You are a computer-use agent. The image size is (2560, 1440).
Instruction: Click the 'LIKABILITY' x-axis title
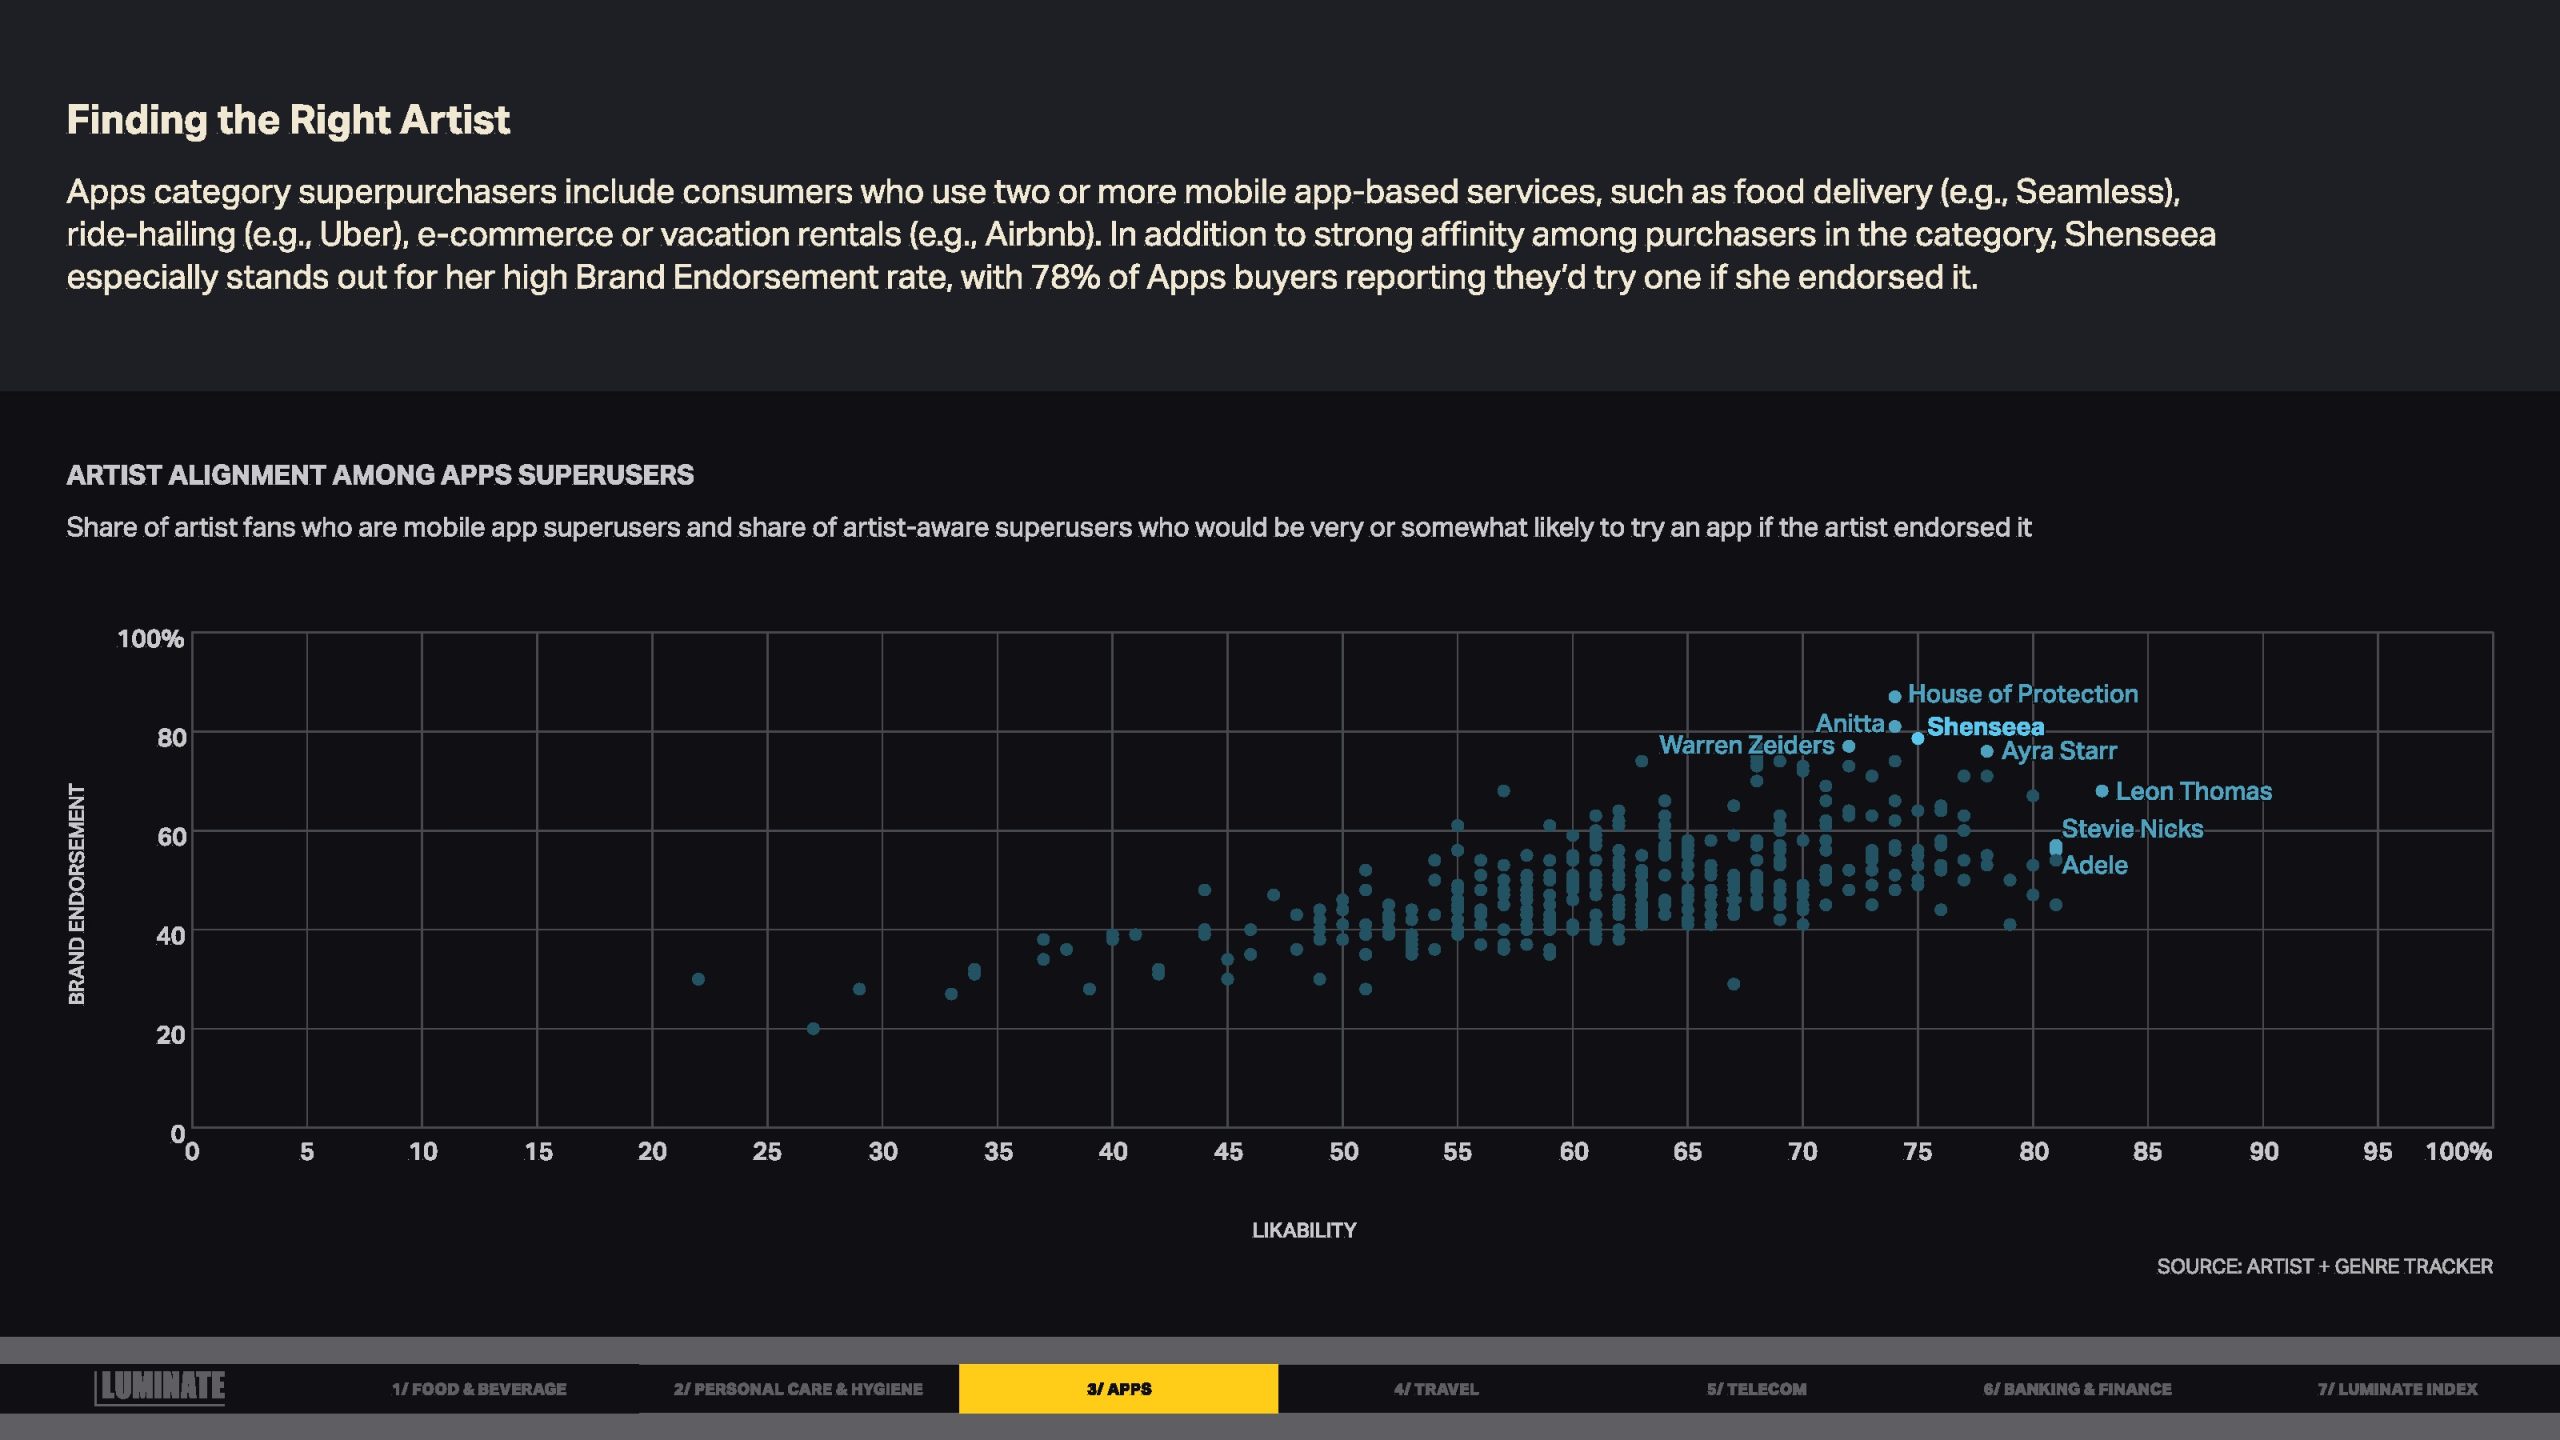tap(1304, 1230)
